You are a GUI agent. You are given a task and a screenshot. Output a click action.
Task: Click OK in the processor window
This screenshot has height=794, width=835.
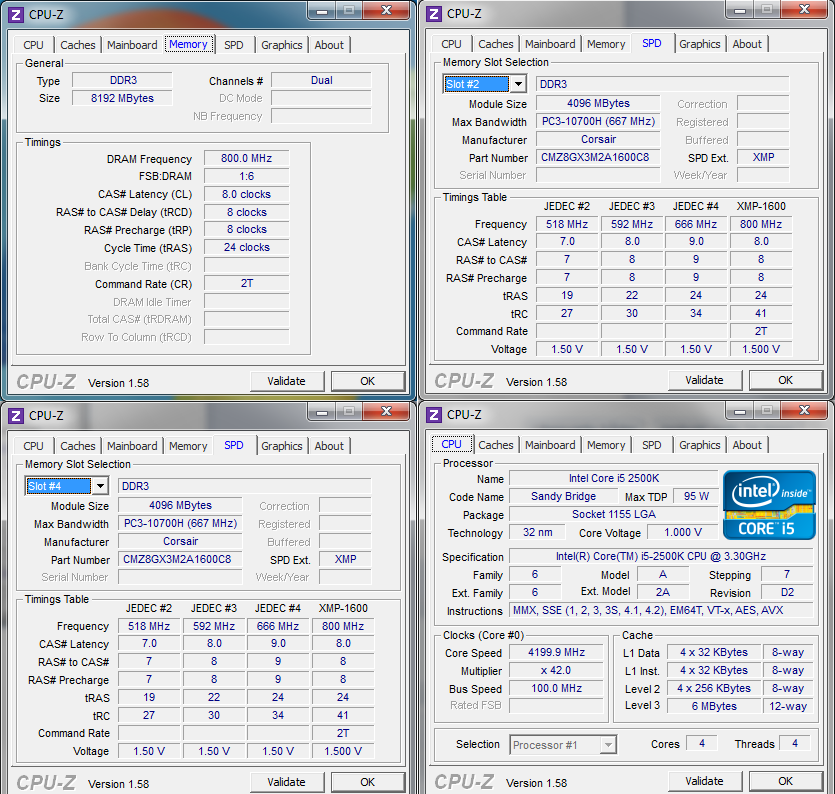[785, 781]
